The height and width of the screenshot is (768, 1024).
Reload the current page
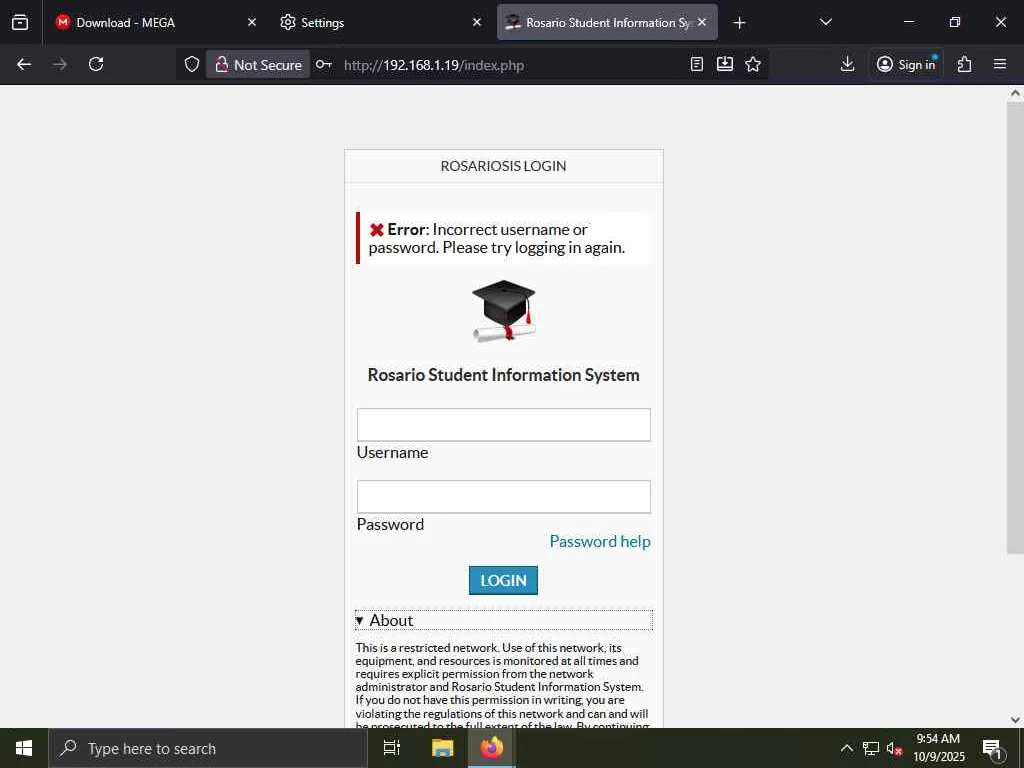96,64
